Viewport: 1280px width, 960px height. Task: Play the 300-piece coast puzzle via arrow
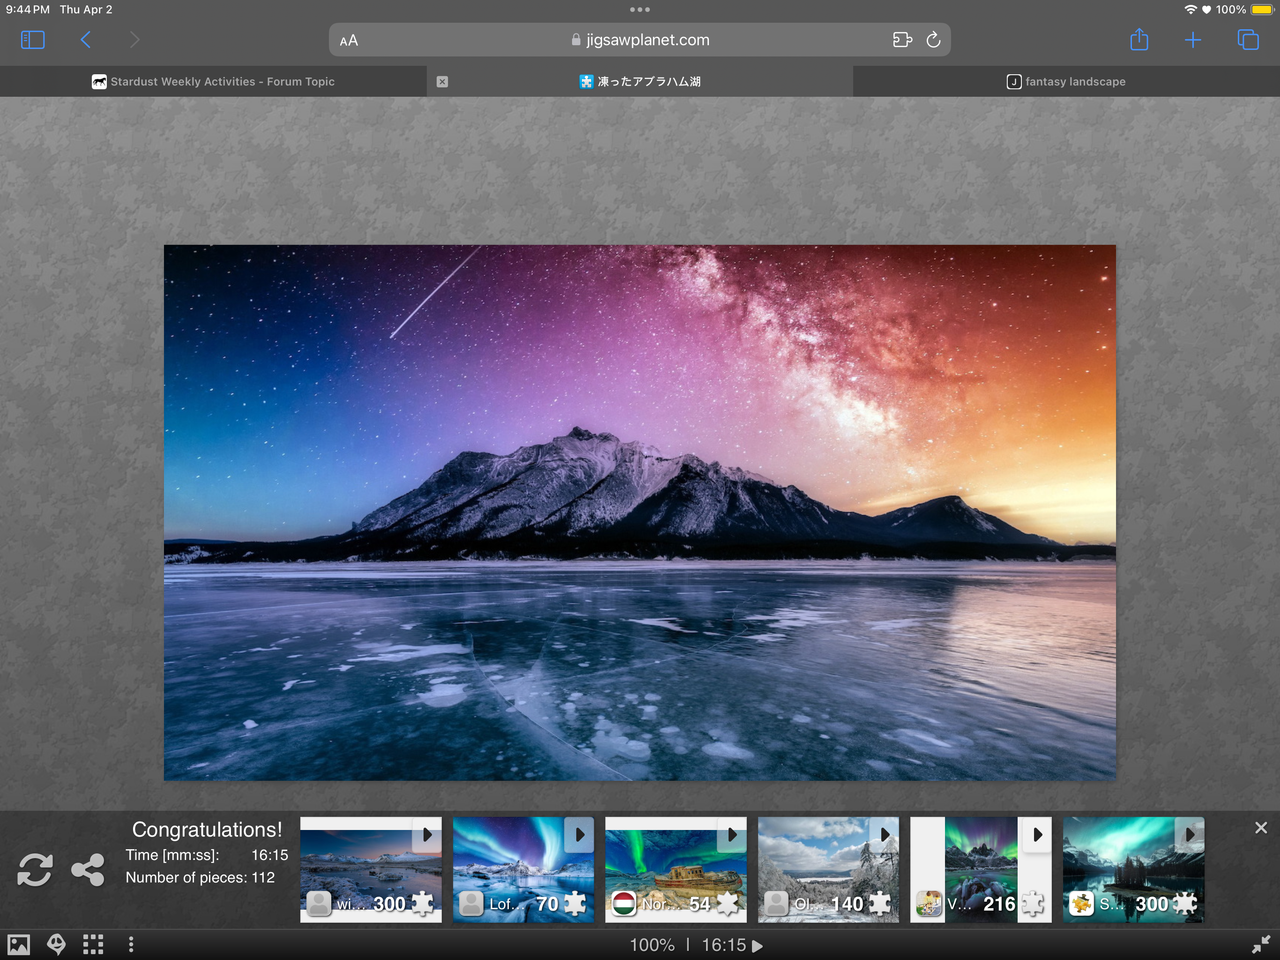(x=427, y=835)
